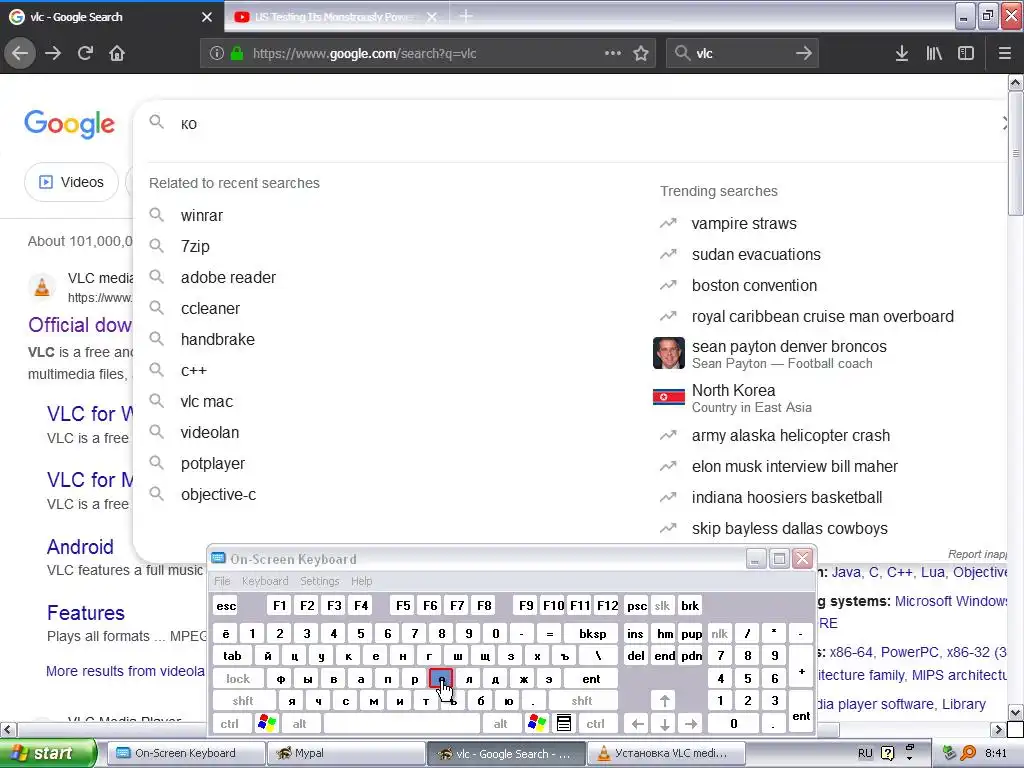1024x768 pixels.
Task: Click the browser back arrow button
Action: pos(20,54)
